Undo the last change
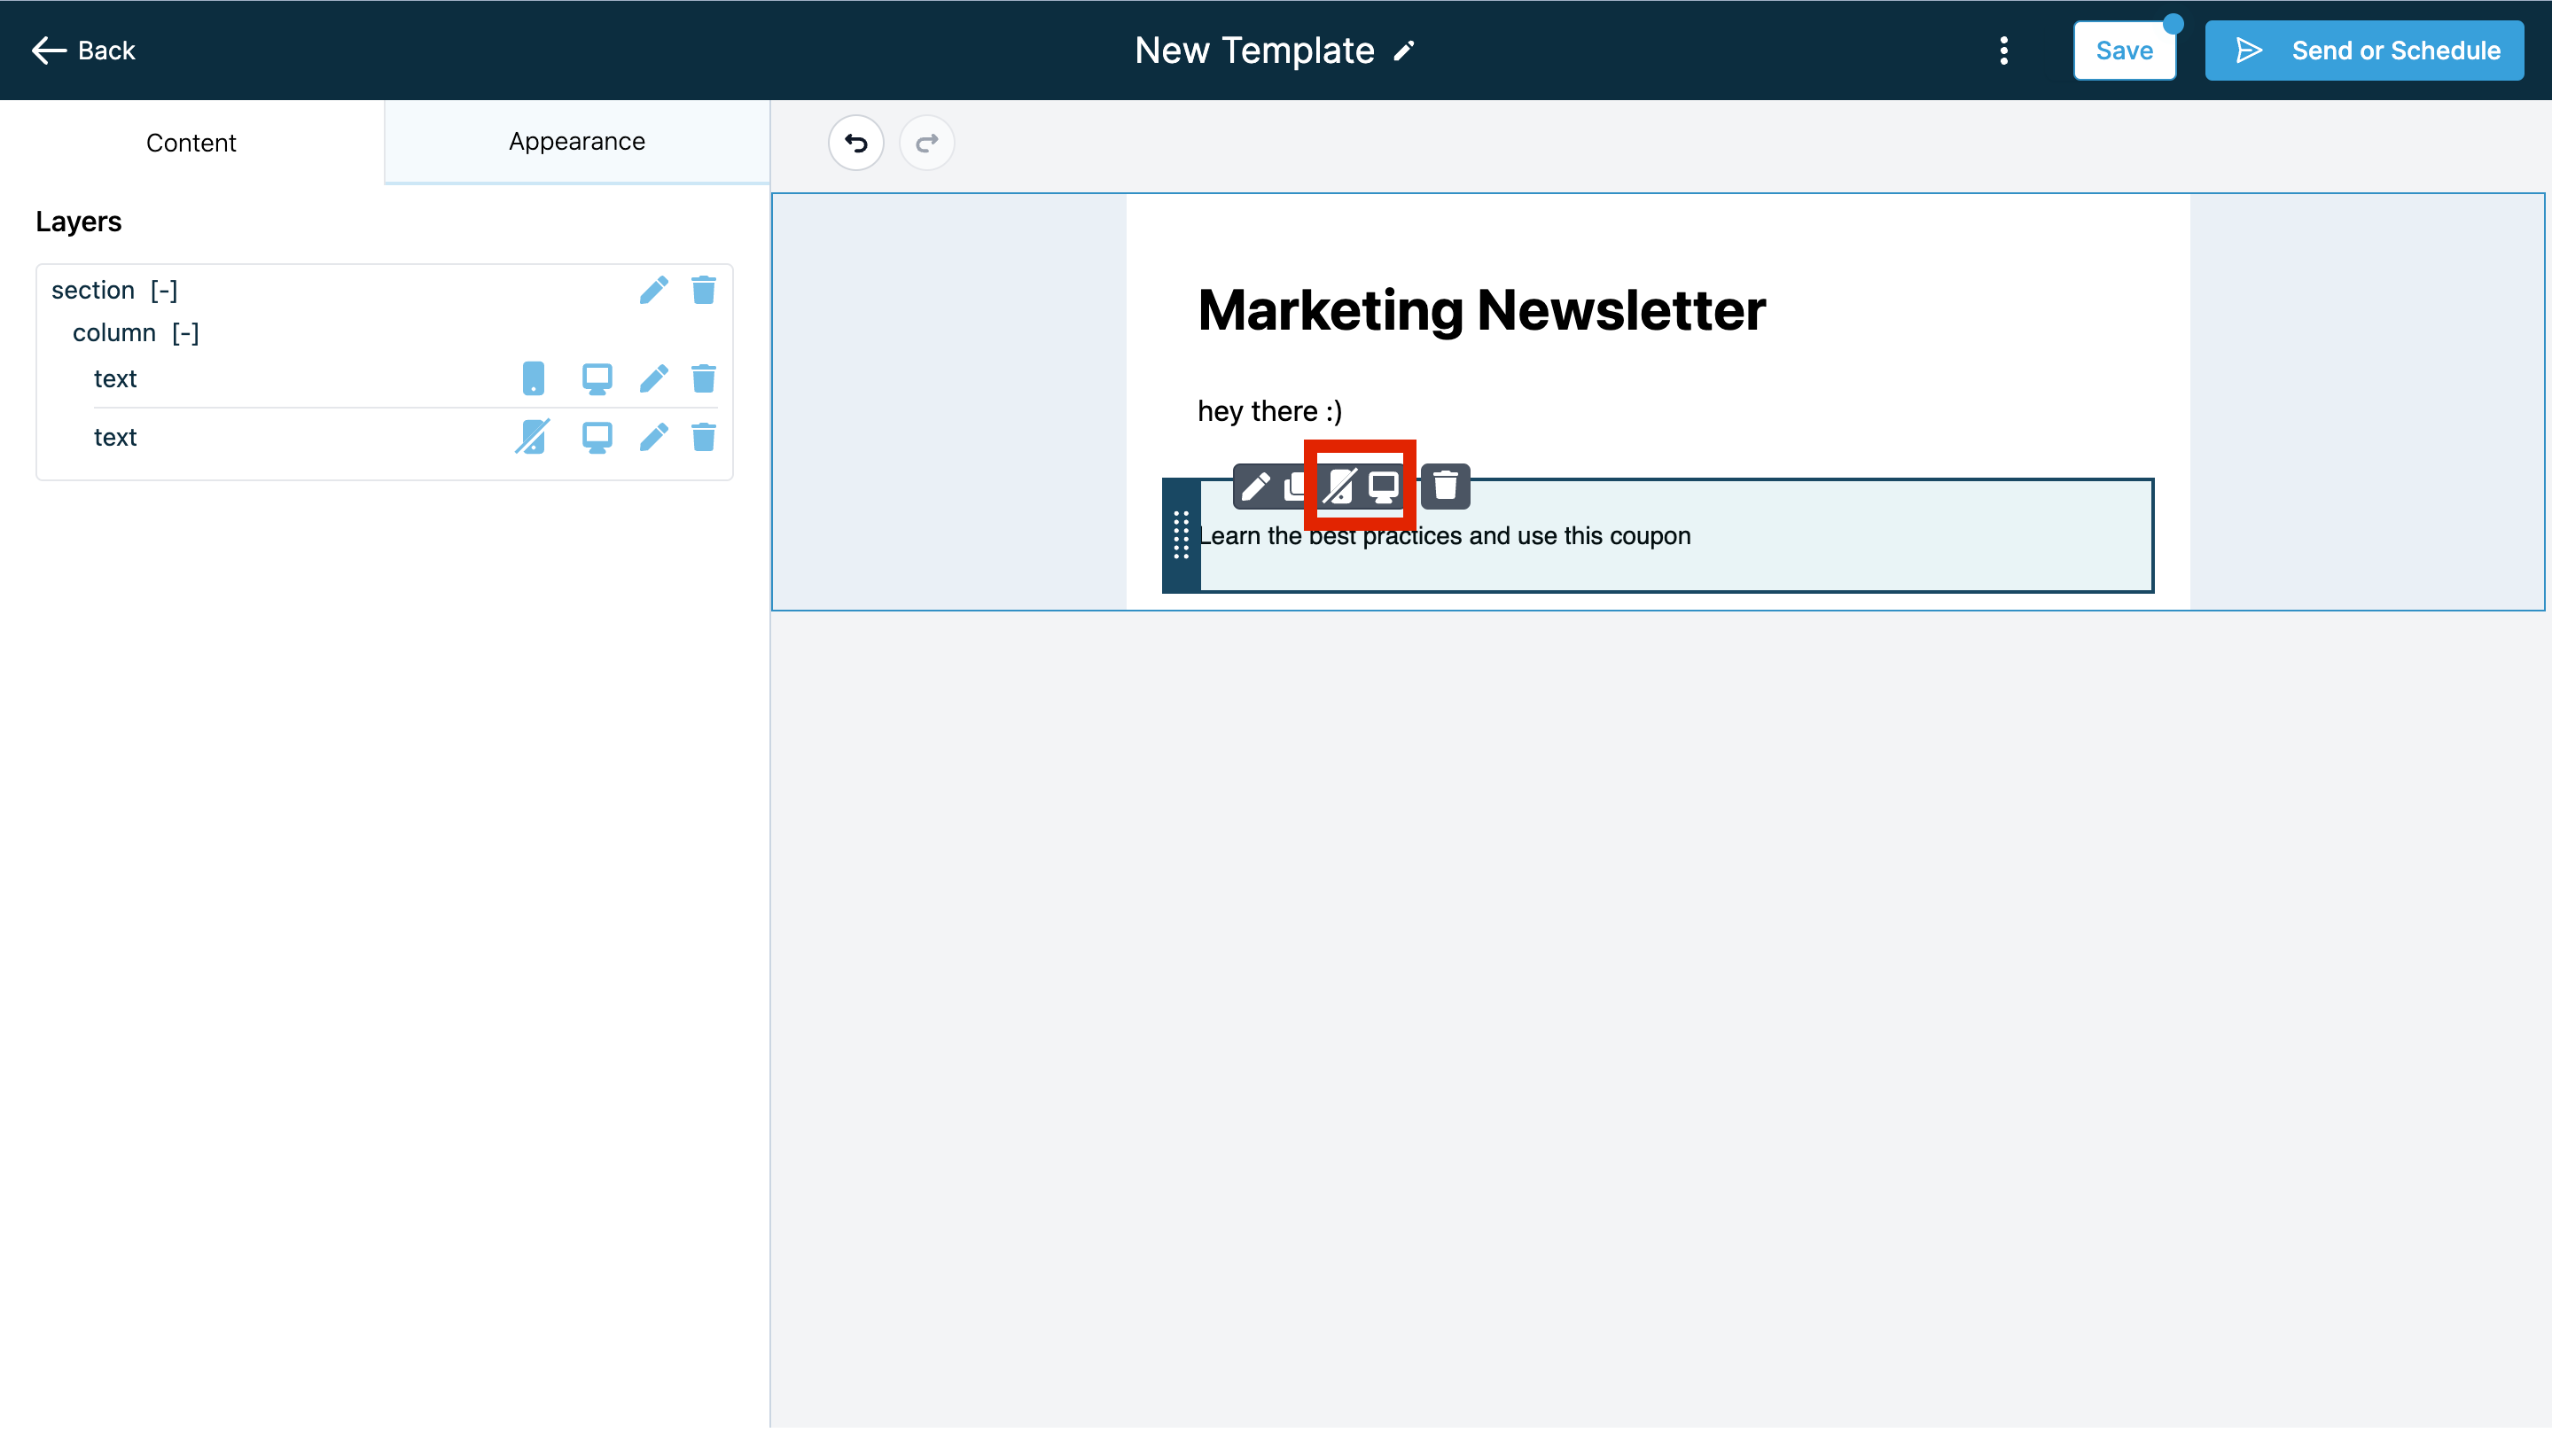This screenshot has height=1456, width=2552. click(x=855, y=142)
